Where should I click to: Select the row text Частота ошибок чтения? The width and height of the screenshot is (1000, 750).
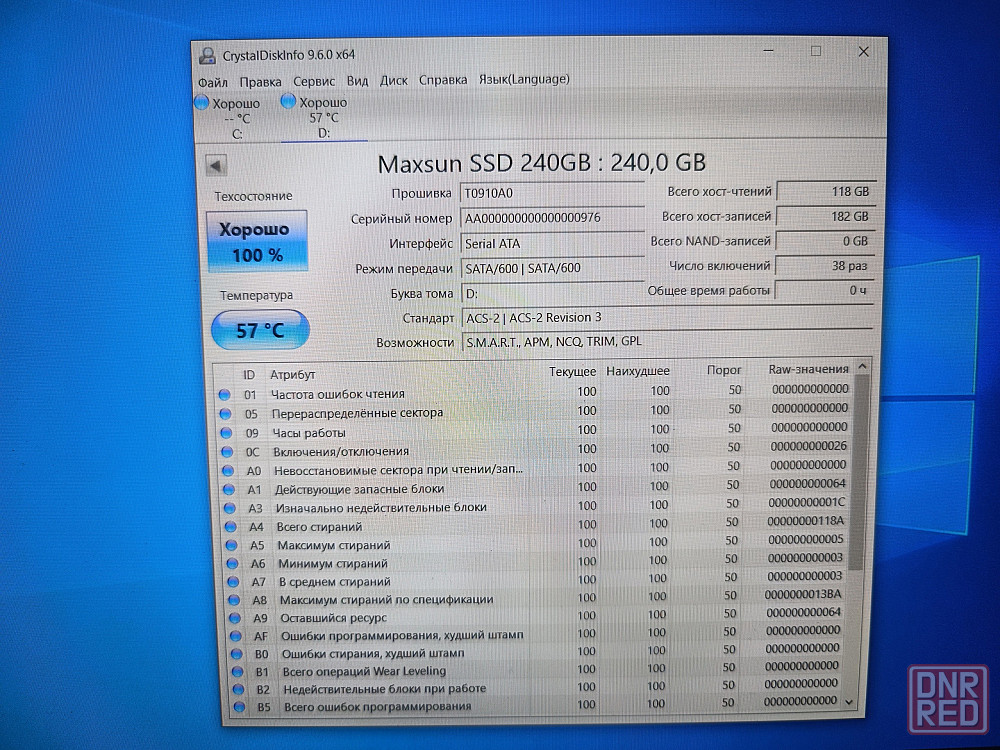click(x=338, y=394)
